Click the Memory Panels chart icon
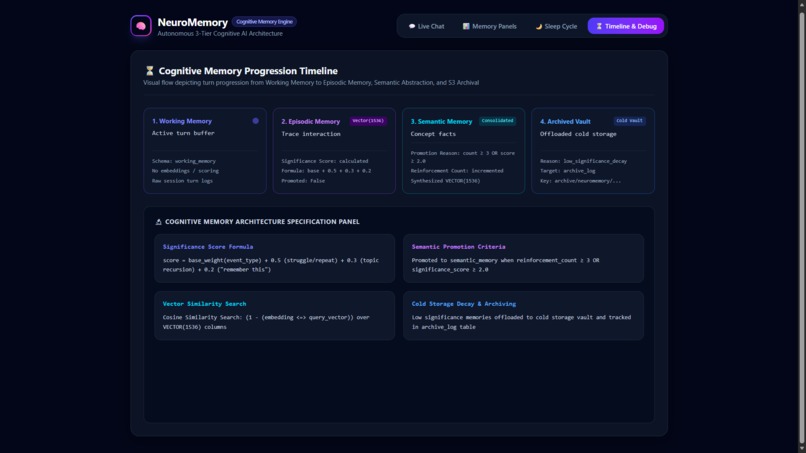 point(466,26)
